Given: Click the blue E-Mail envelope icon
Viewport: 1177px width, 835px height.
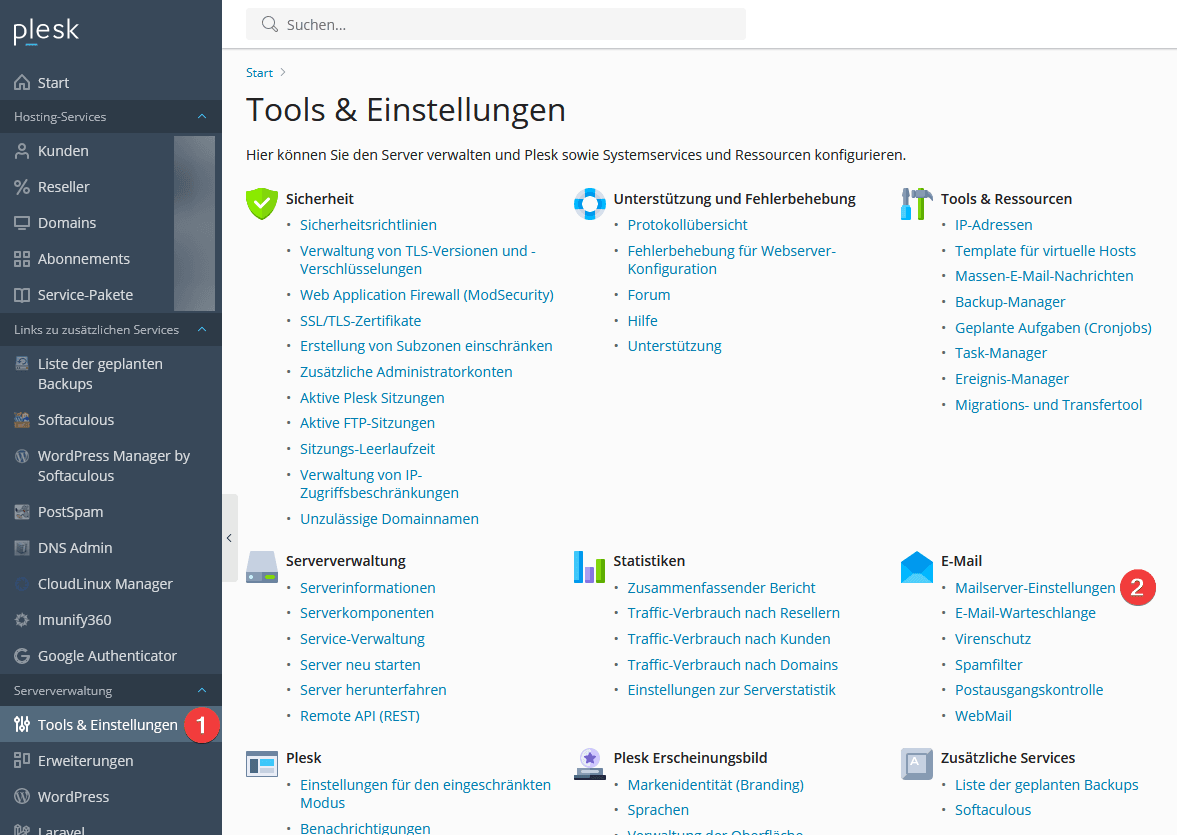Looking at the screenshot, I should 916,566.
